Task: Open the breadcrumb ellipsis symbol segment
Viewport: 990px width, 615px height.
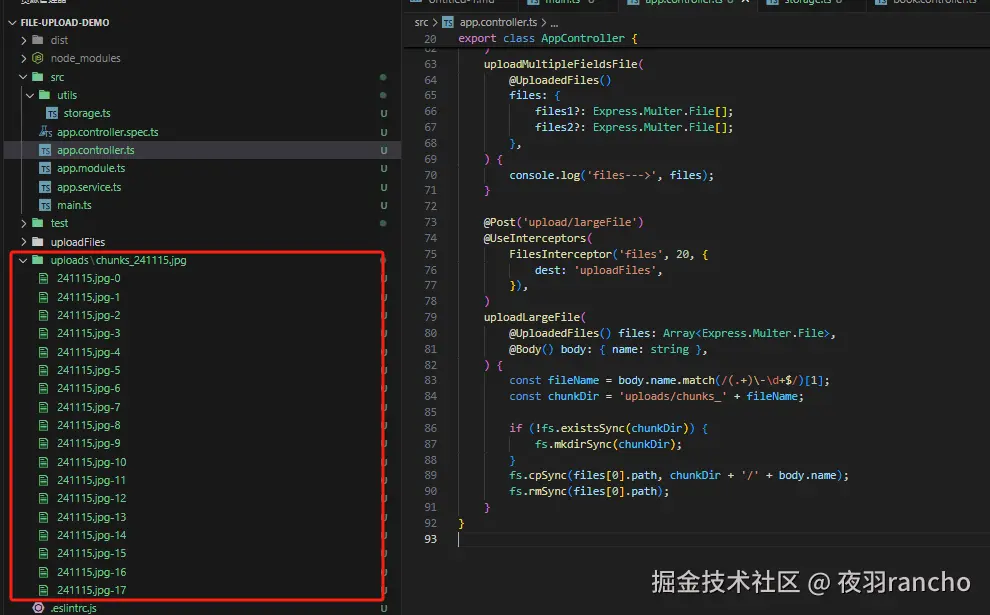Action: click(554, 24)
